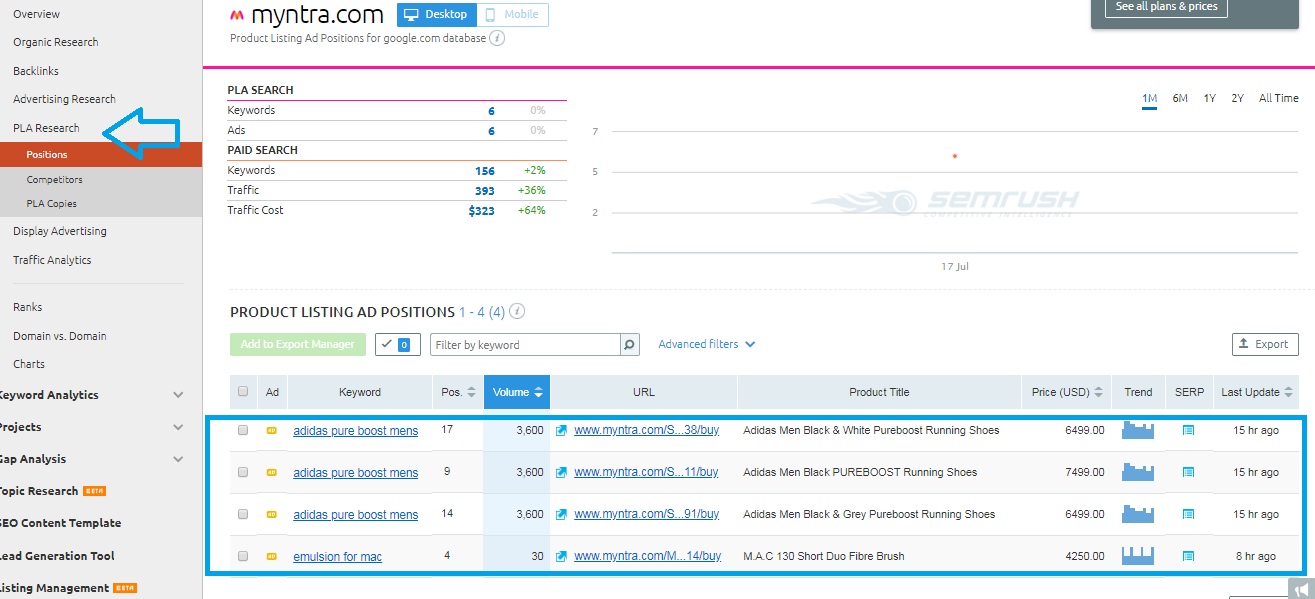The height and width of the screenshot is (599, 1315).
Task: Select the checkbox for the Black & Grey Pureboost row
Action: coord(243,515)
